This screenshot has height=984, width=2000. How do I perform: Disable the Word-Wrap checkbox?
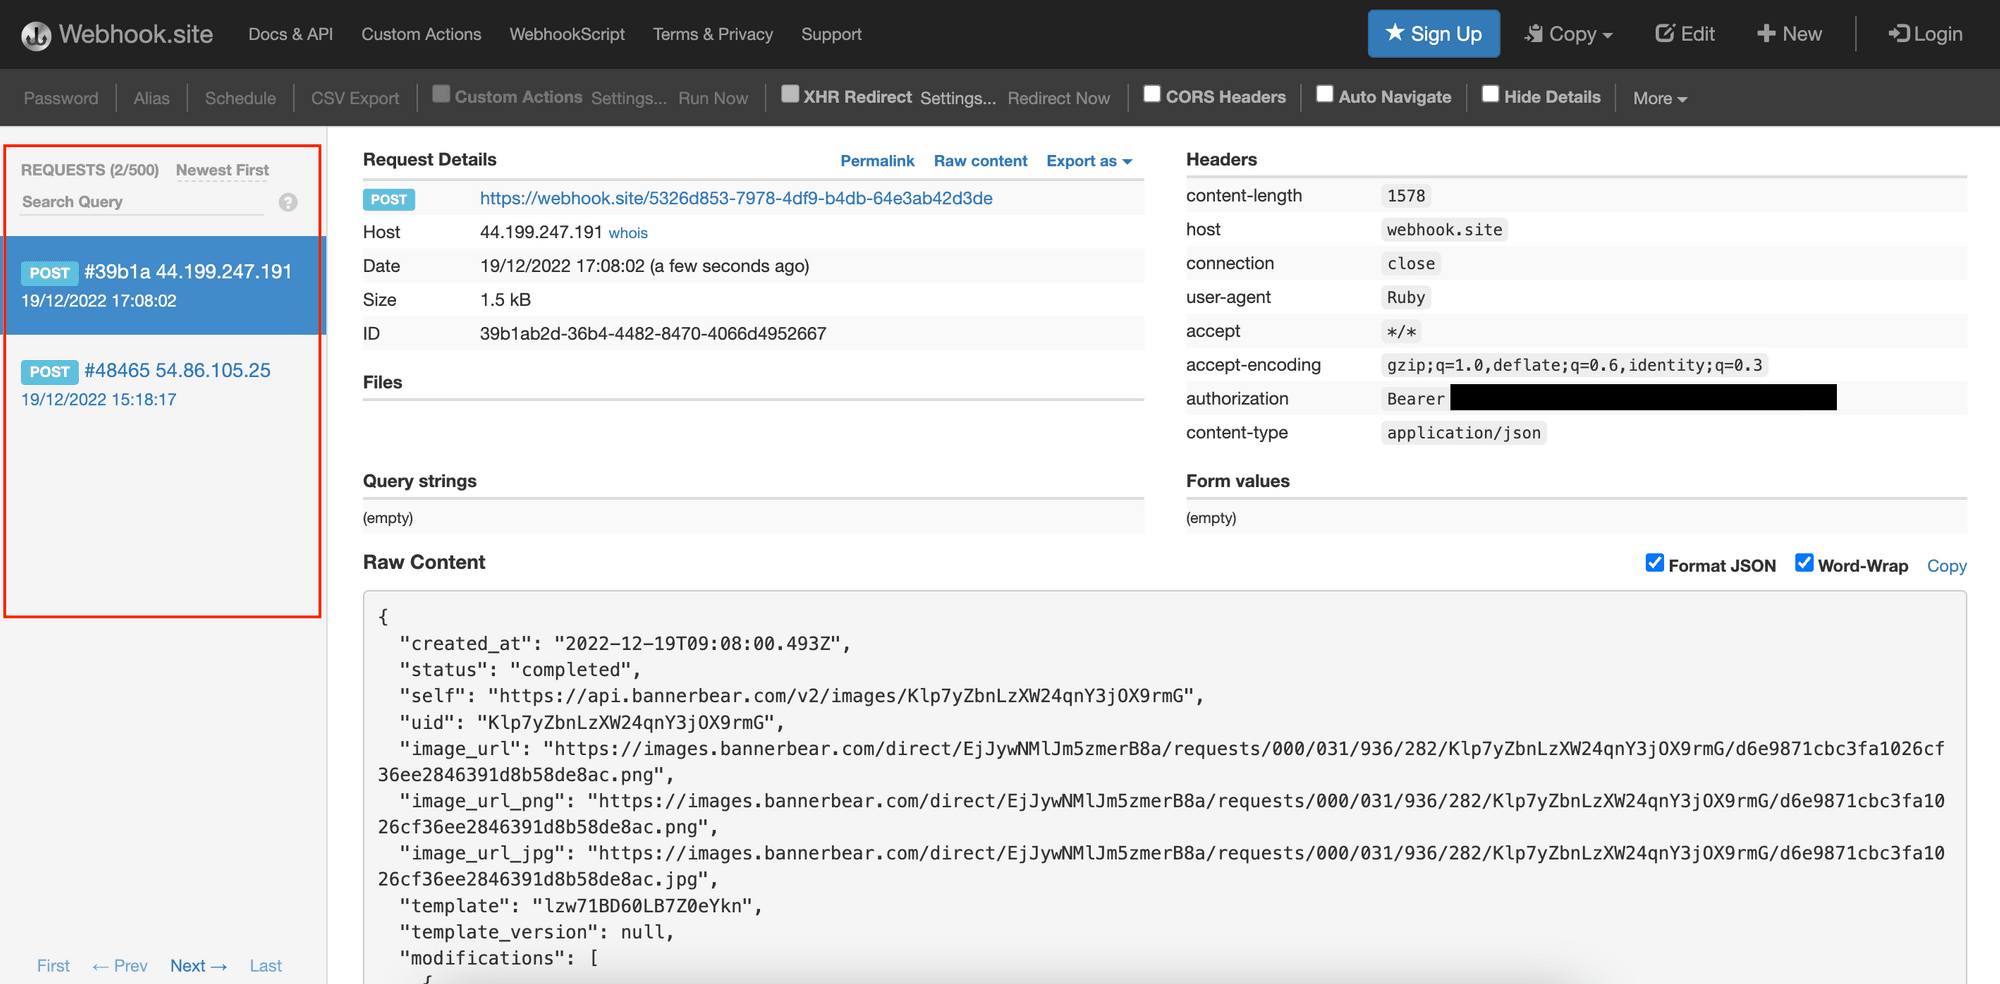(x=1804, y=563)
